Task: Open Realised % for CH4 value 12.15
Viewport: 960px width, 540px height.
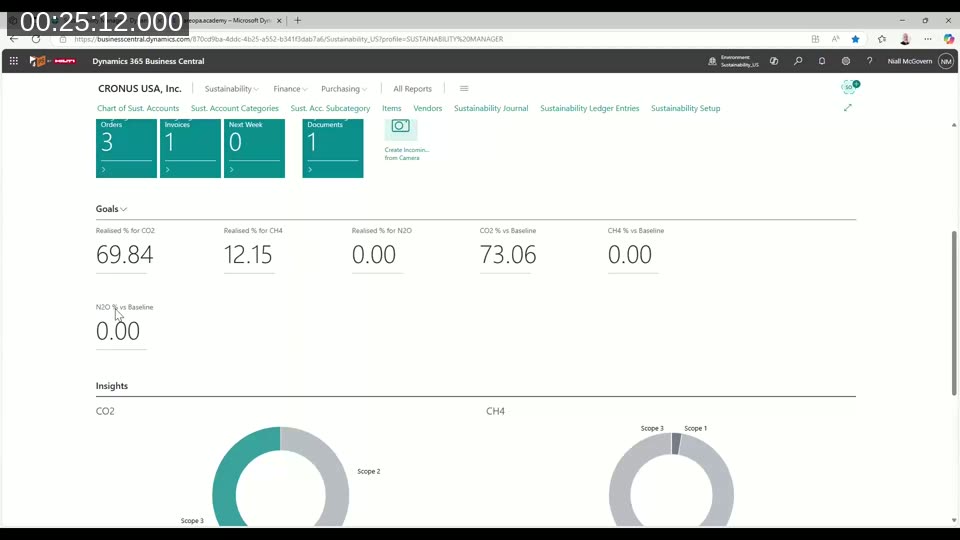Action: (248, 255)
